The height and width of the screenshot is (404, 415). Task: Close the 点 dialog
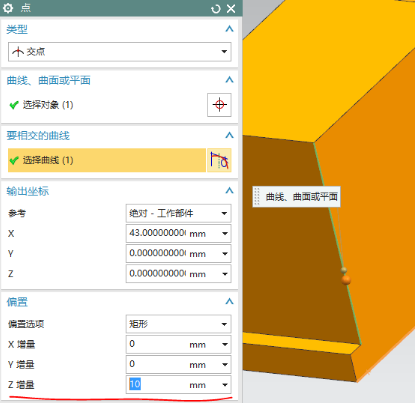pos(231,9)
